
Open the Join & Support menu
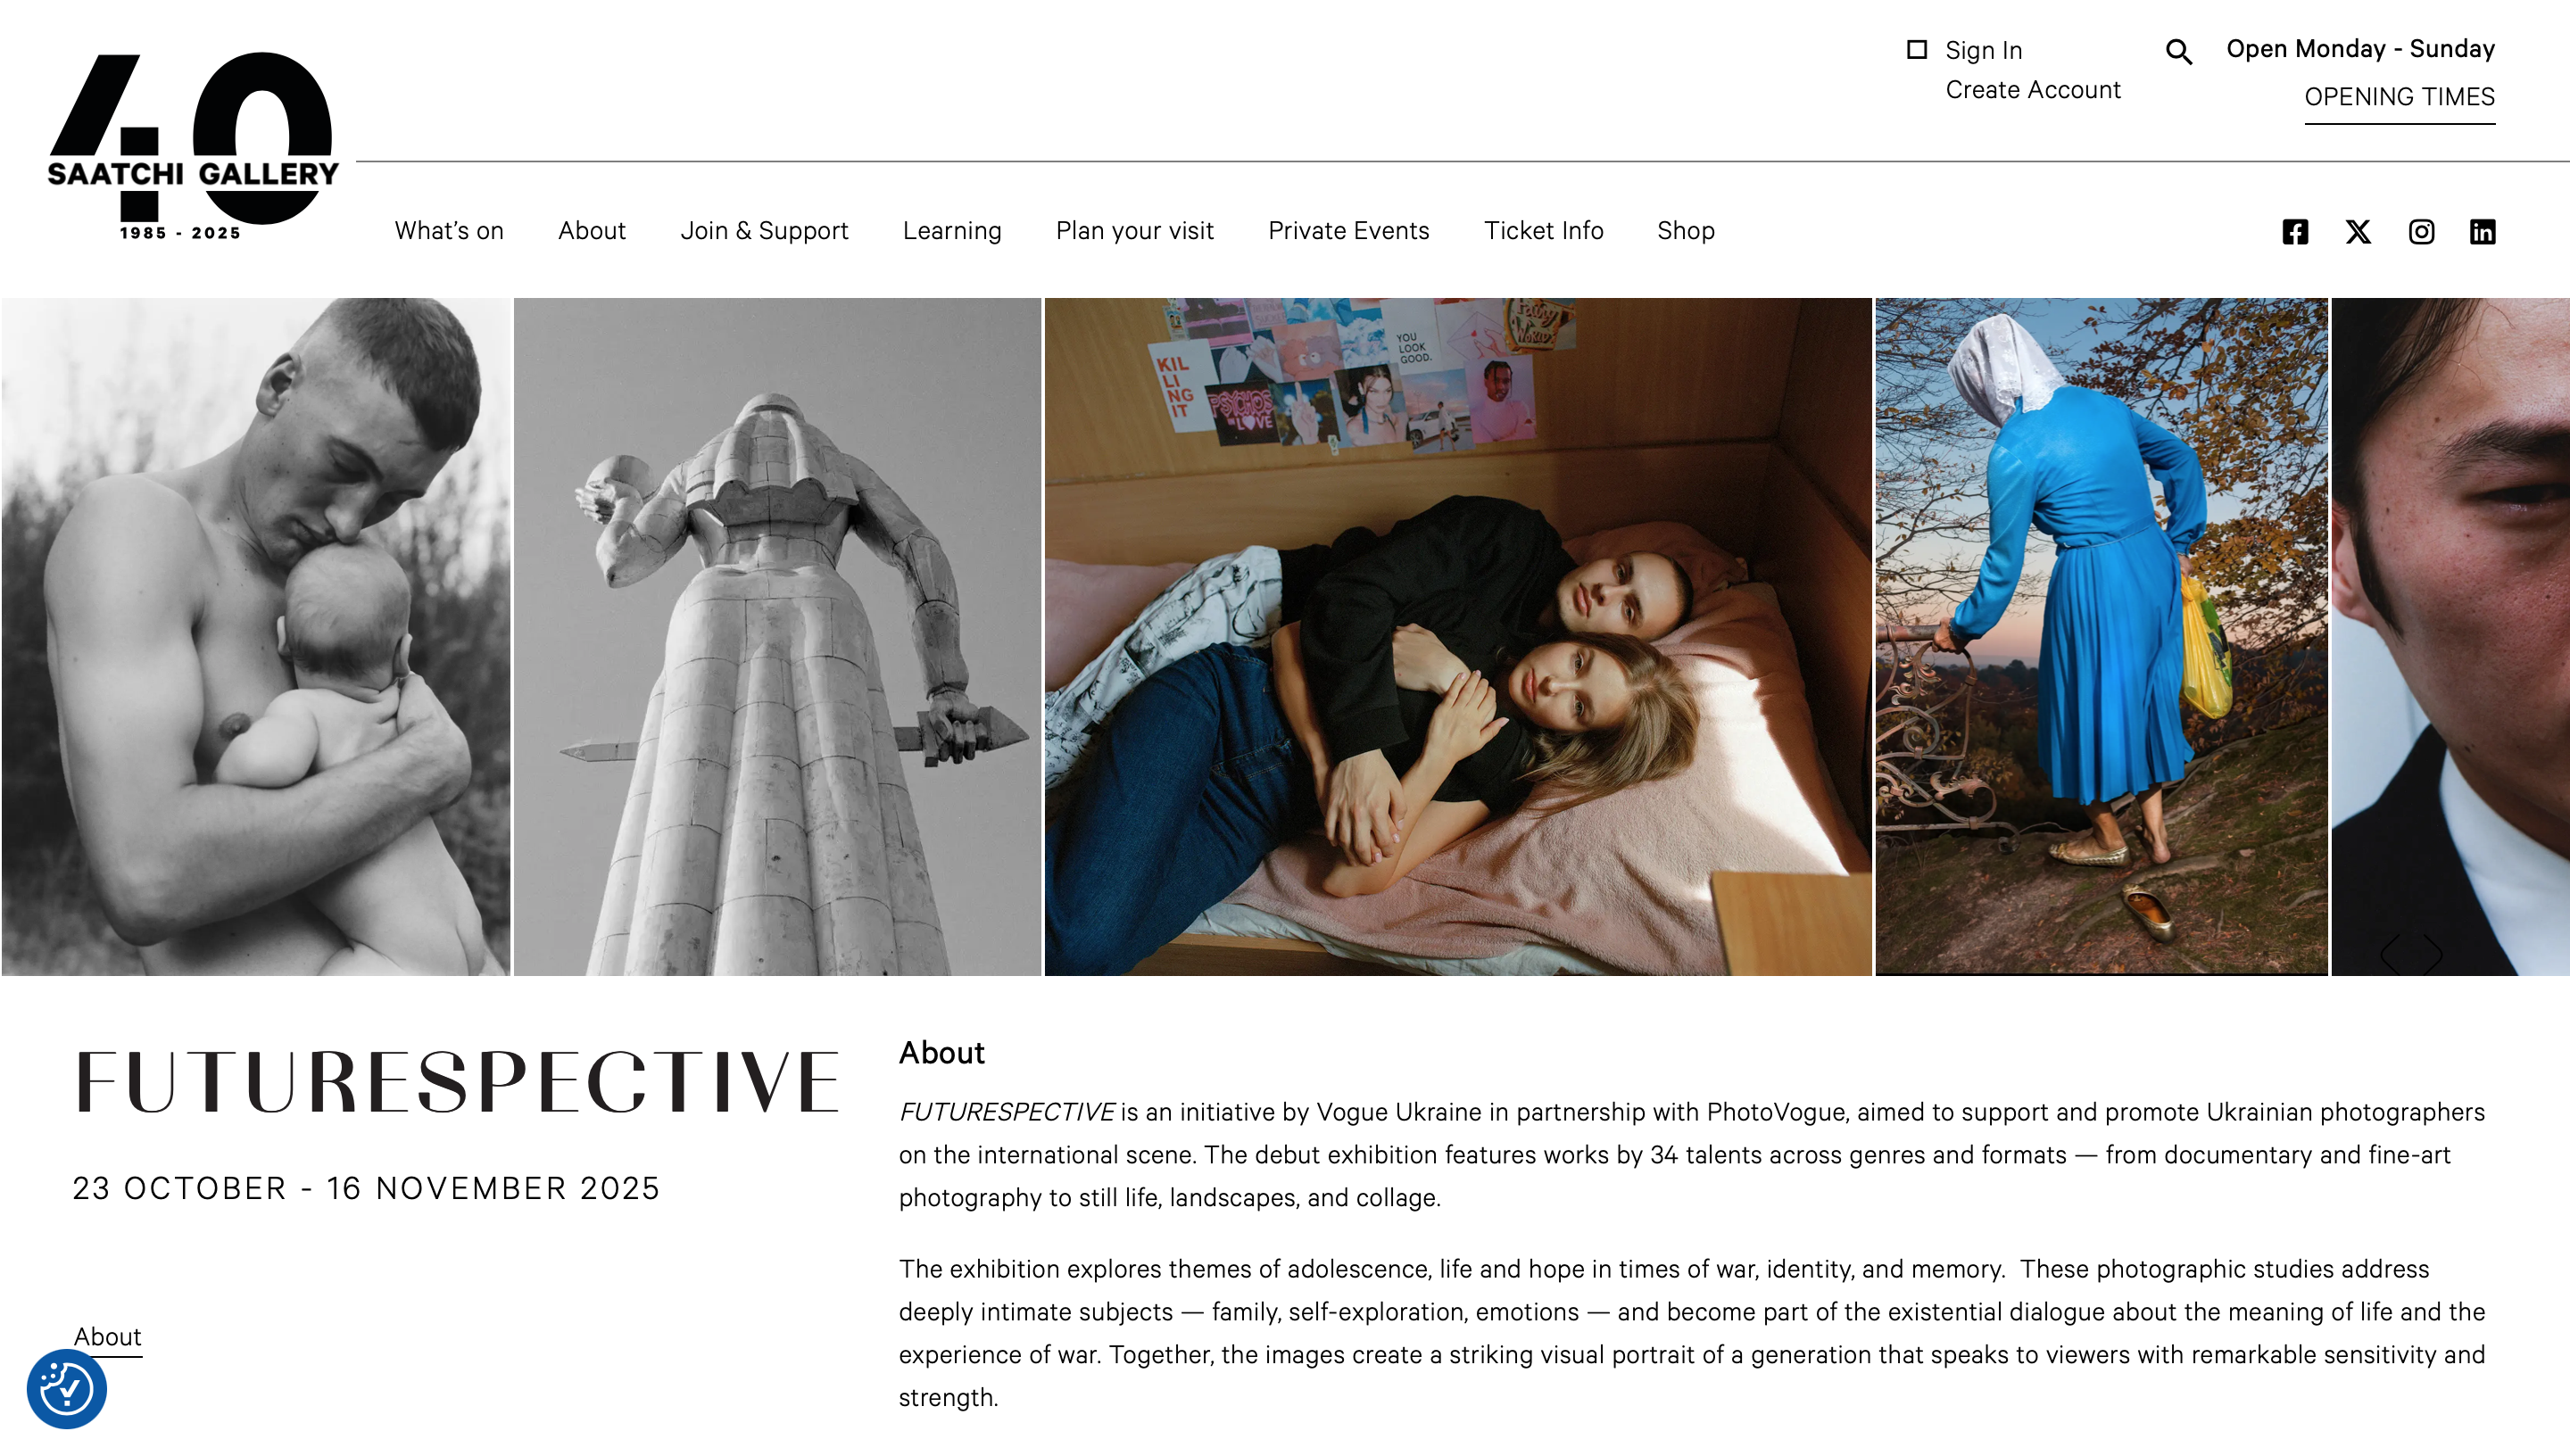tap(764, 231)
